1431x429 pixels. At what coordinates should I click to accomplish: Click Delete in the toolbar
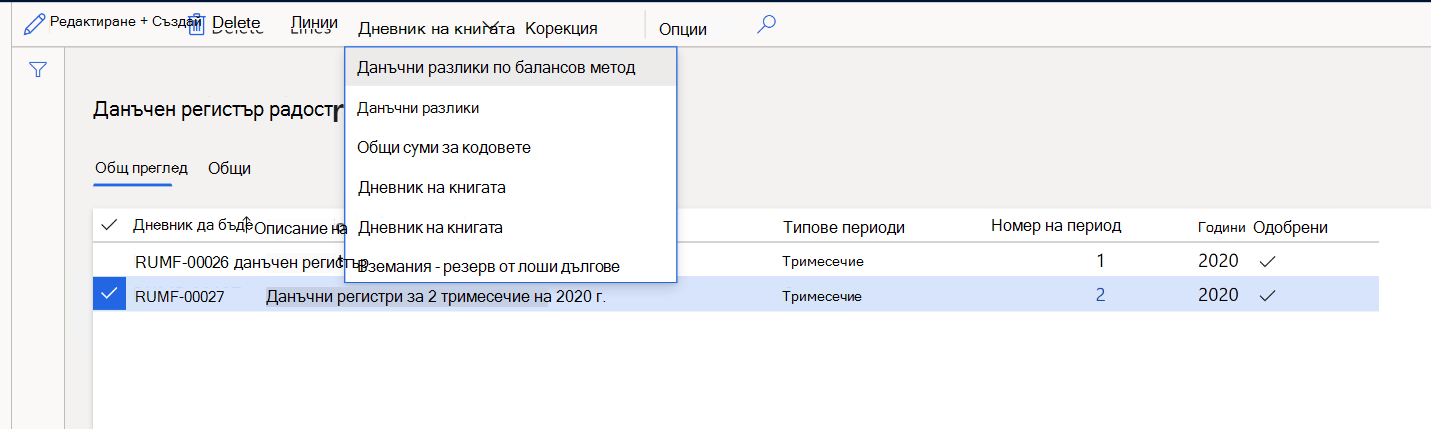click(x=236, y=22)
